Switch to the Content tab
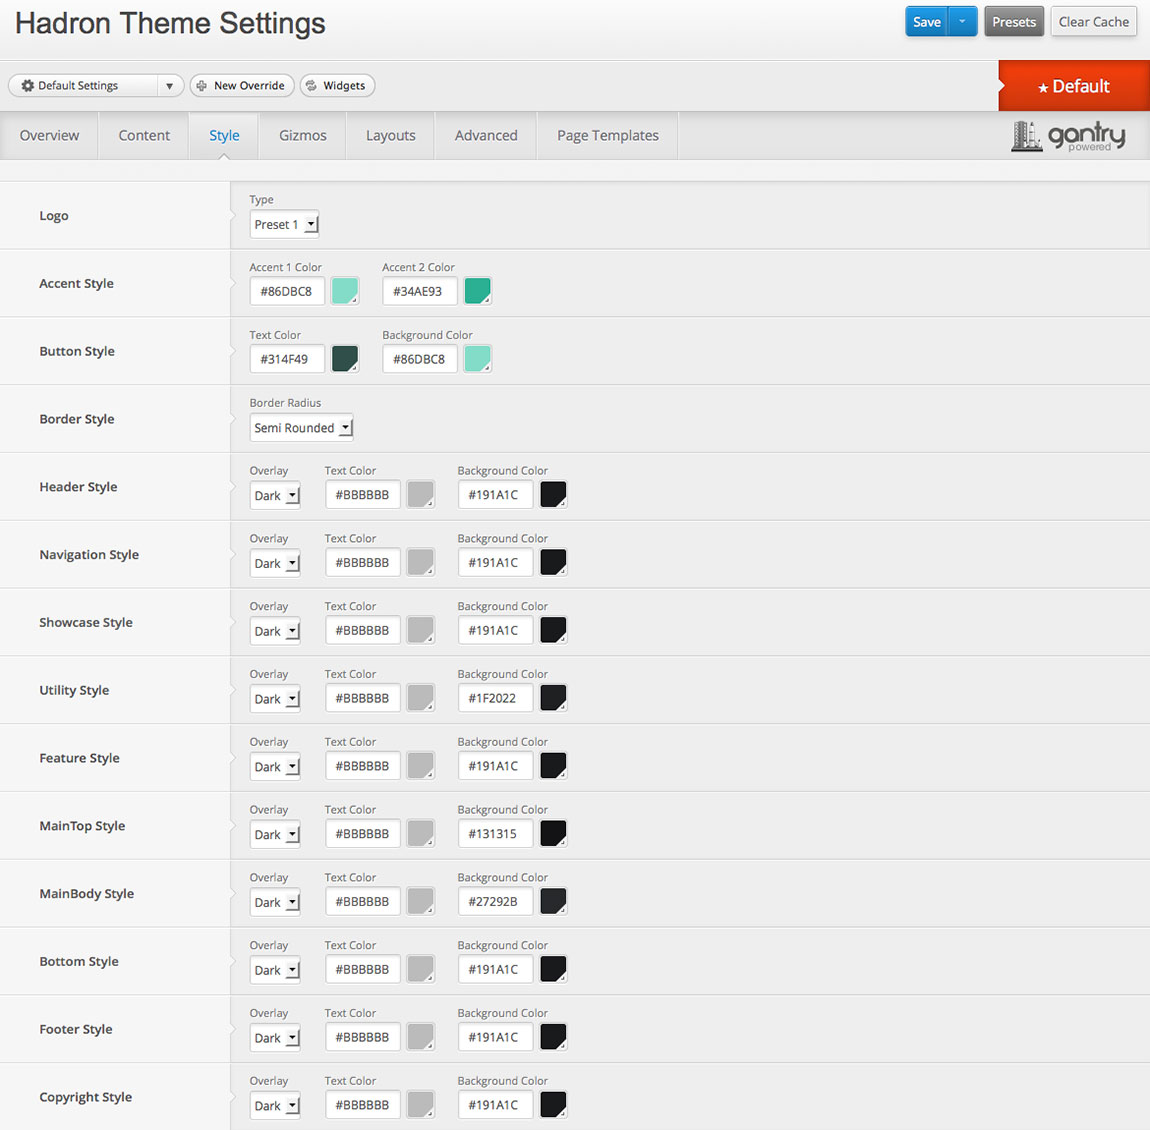 (144, 136)
